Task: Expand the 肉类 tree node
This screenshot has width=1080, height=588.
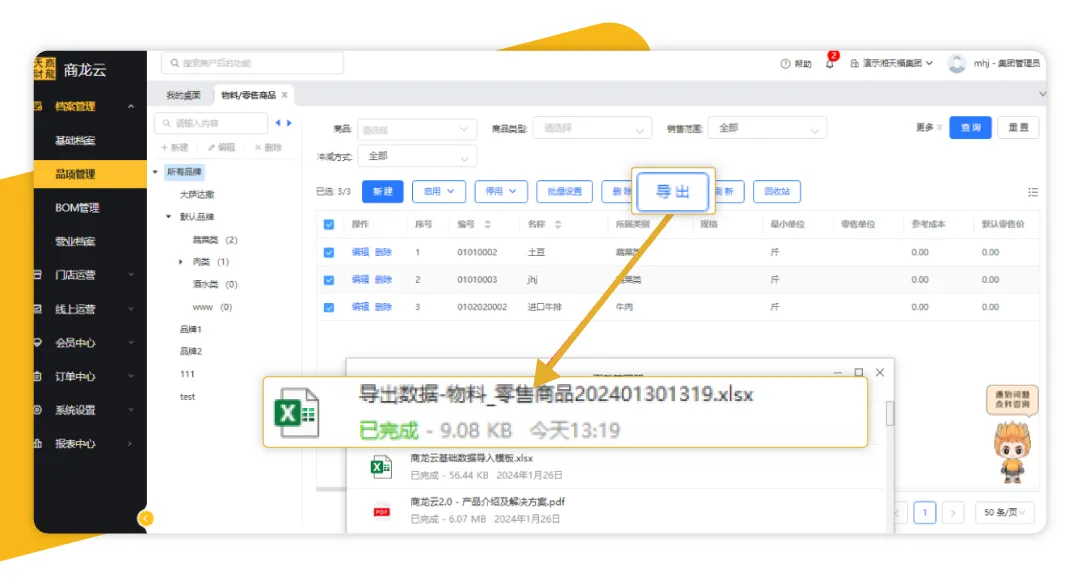Action: (180, 262)
